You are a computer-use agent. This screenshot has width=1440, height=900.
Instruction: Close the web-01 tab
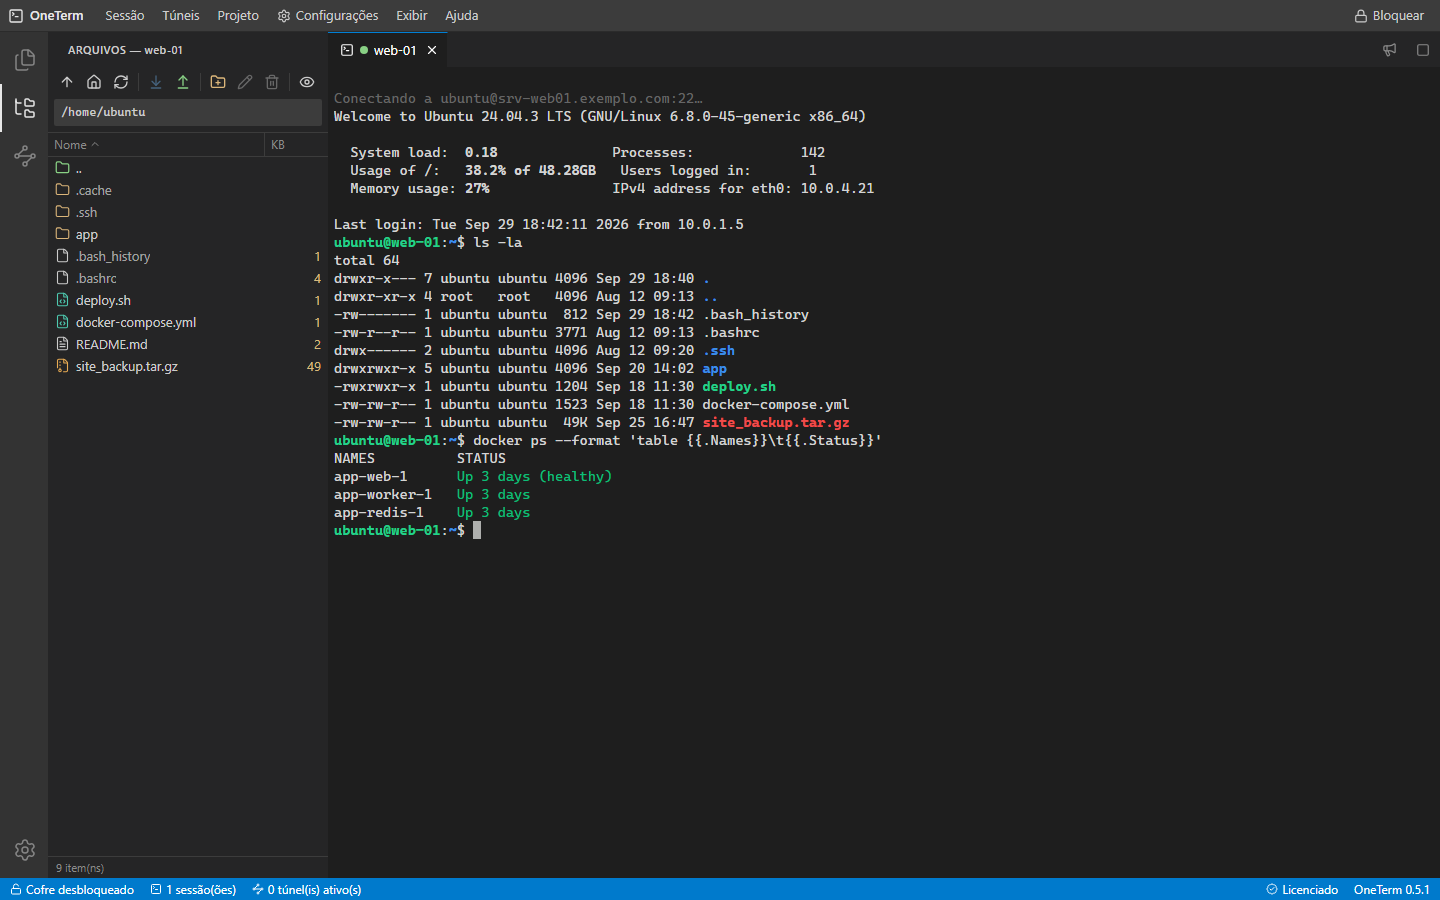tap(432, 50)
